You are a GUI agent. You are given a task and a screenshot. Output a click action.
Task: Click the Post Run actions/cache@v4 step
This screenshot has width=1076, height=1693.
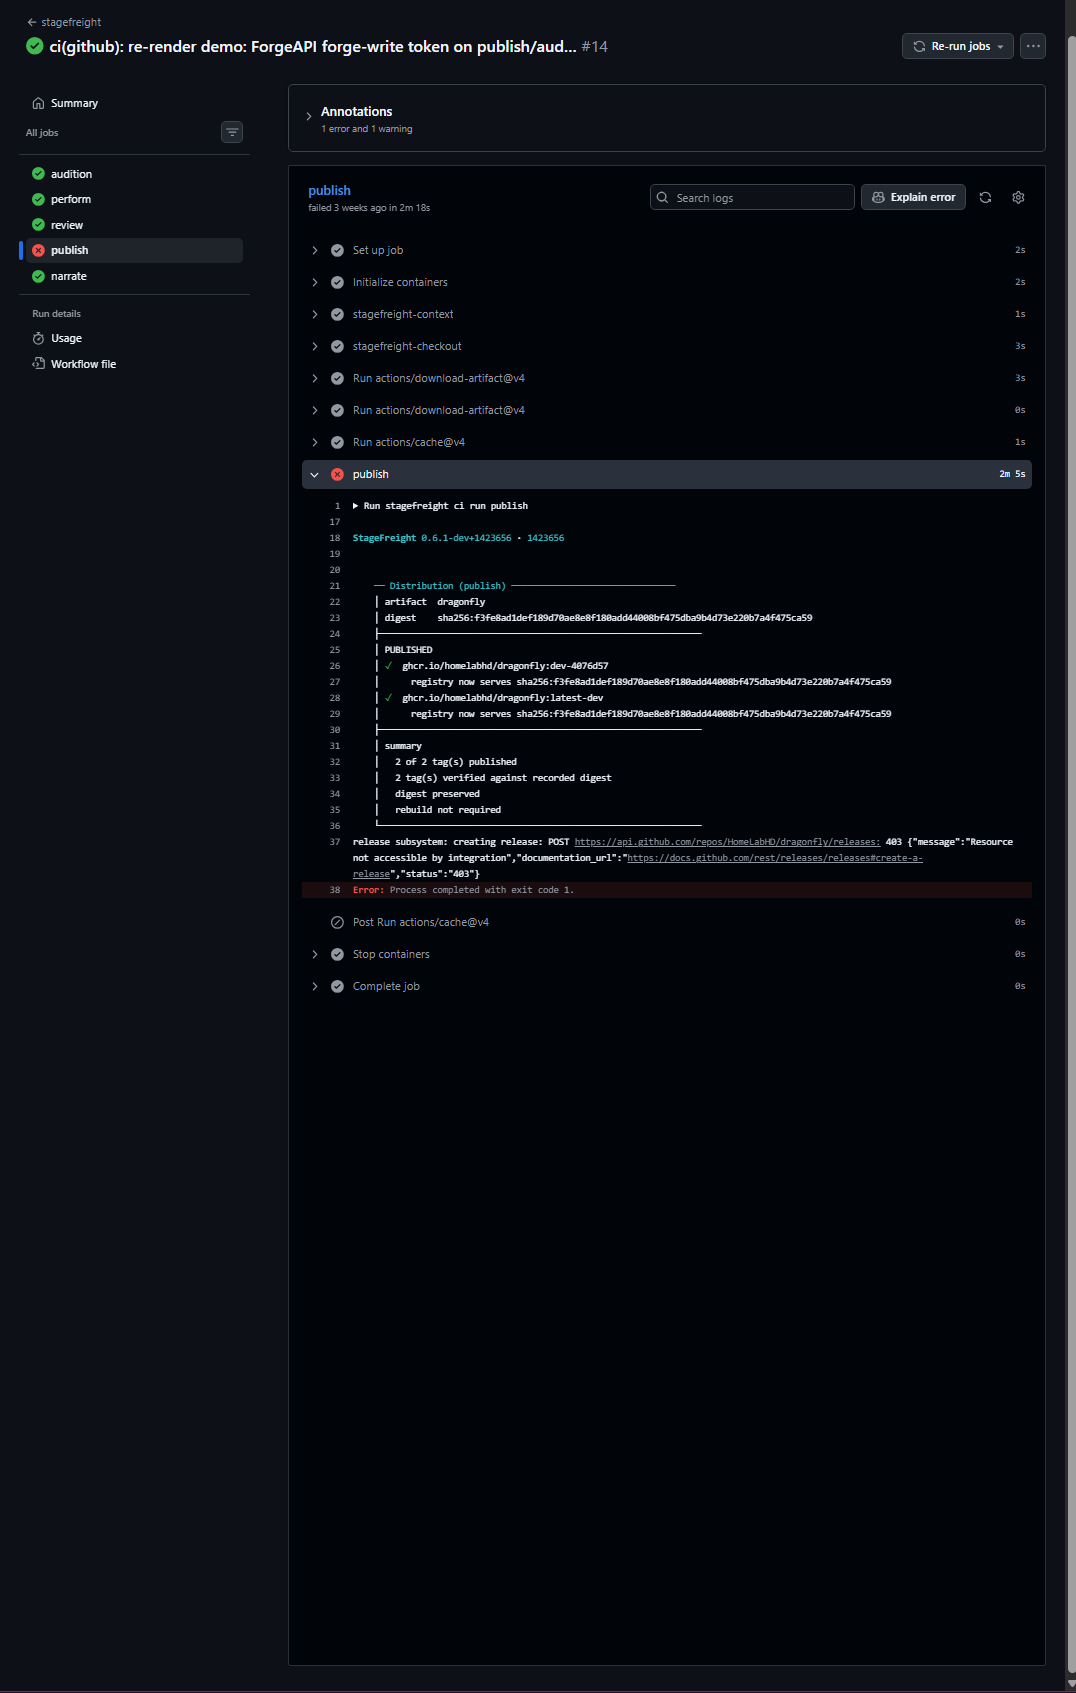point(667,922)
